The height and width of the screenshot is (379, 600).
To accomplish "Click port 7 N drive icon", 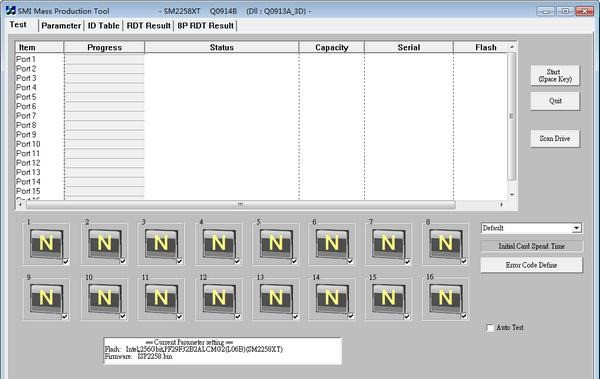I will pos(389,244).
